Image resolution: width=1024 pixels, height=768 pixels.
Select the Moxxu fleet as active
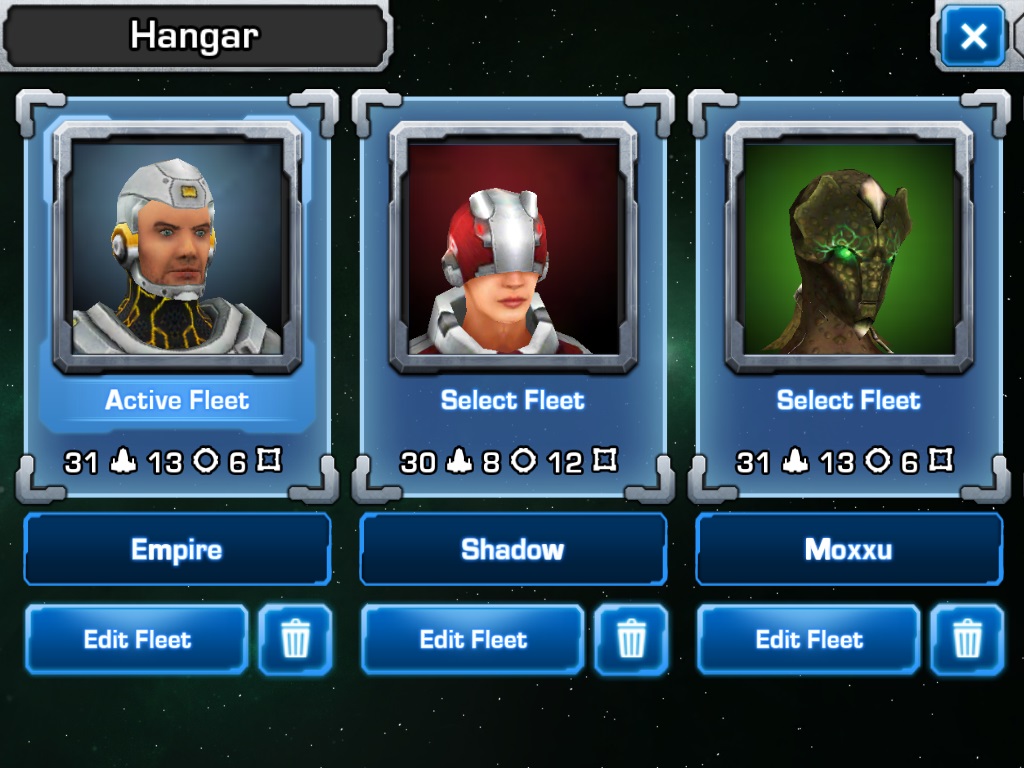(x=848, y=400)
